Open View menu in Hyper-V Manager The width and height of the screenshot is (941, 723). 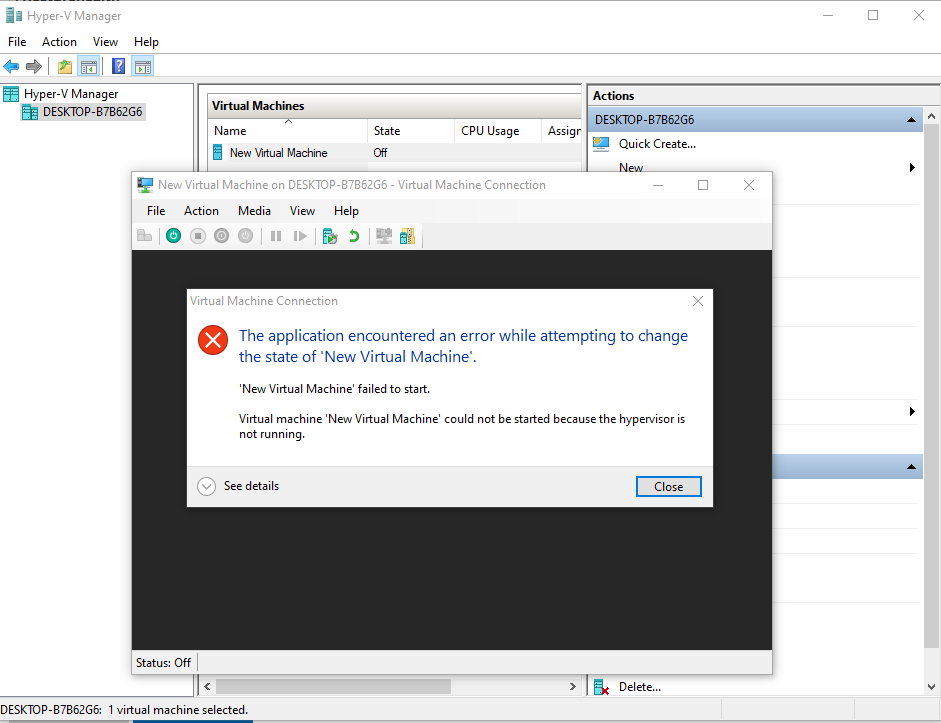tap(105, 42)
